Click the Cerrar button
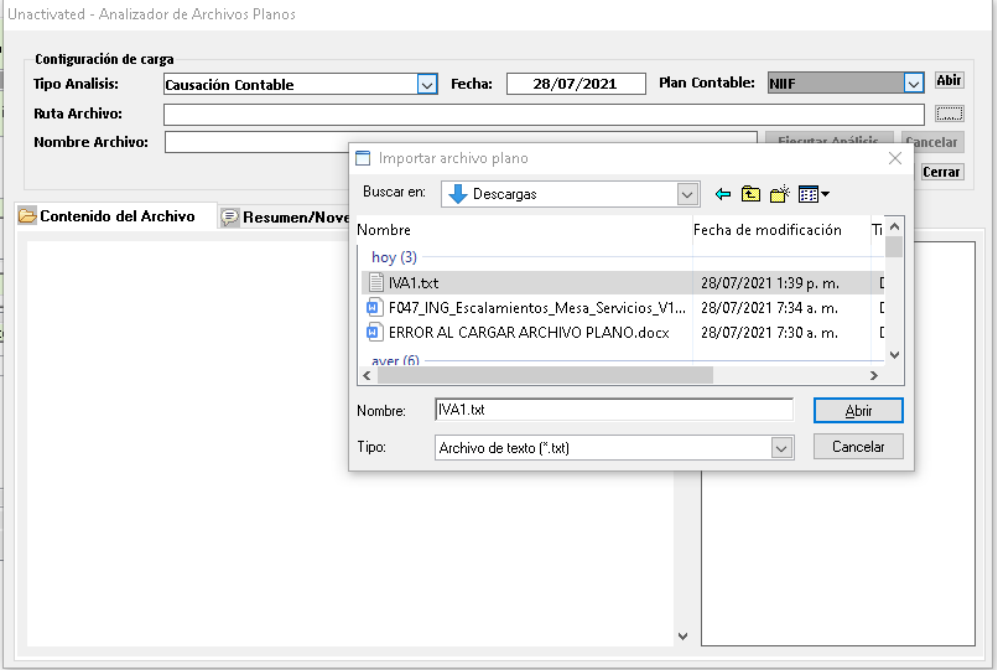Screen dimensions: 997x670 [x=941, y=172]
